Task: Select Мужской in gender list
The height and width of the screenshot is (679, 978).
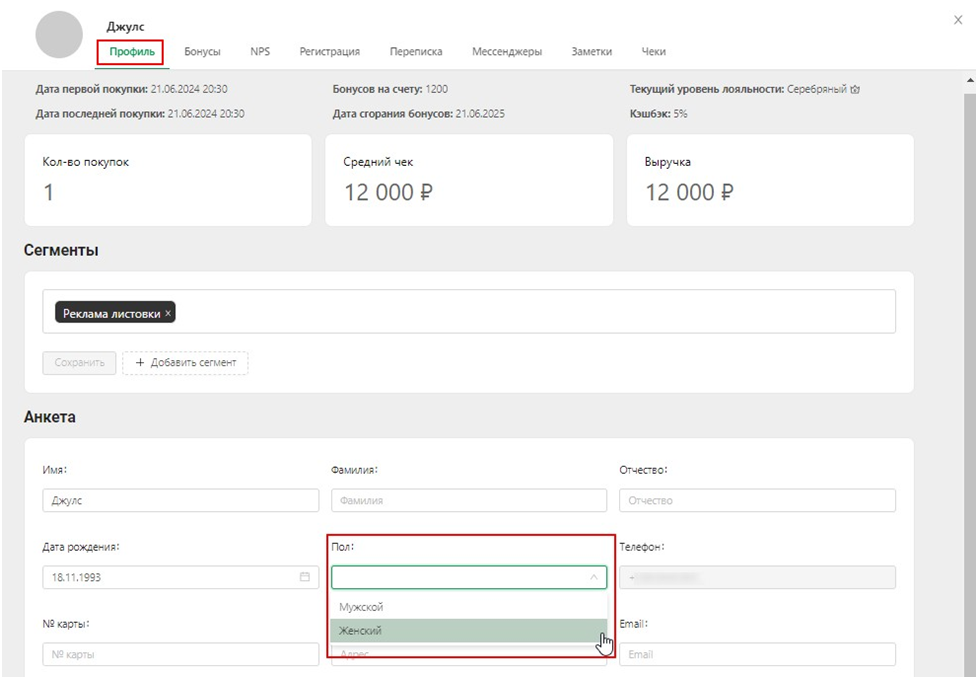Action: 469,607
